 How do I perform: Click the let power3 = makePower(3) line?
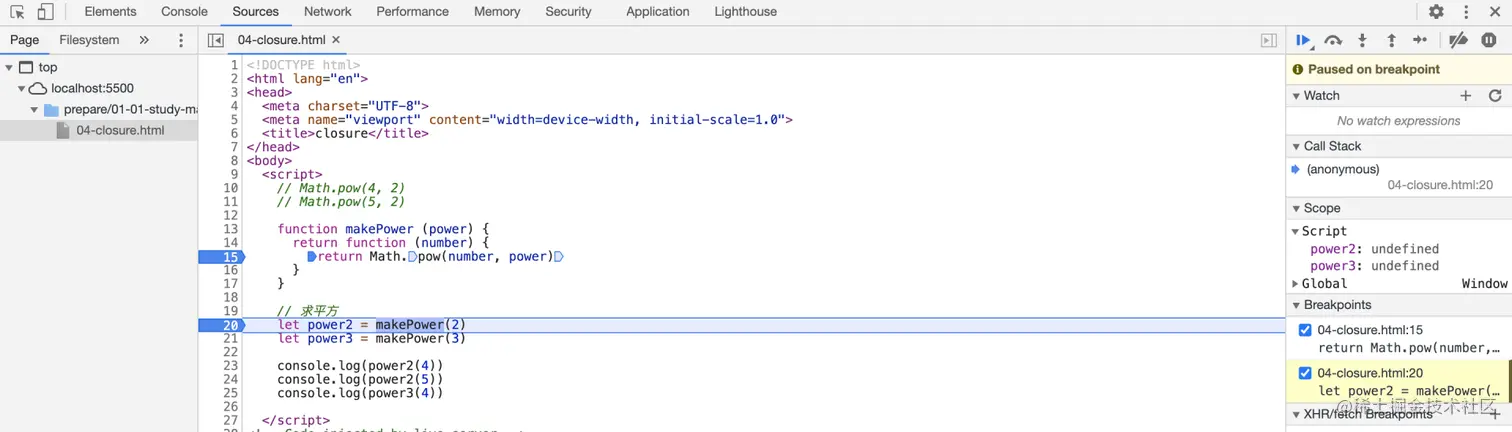click(x=371, y=338)
